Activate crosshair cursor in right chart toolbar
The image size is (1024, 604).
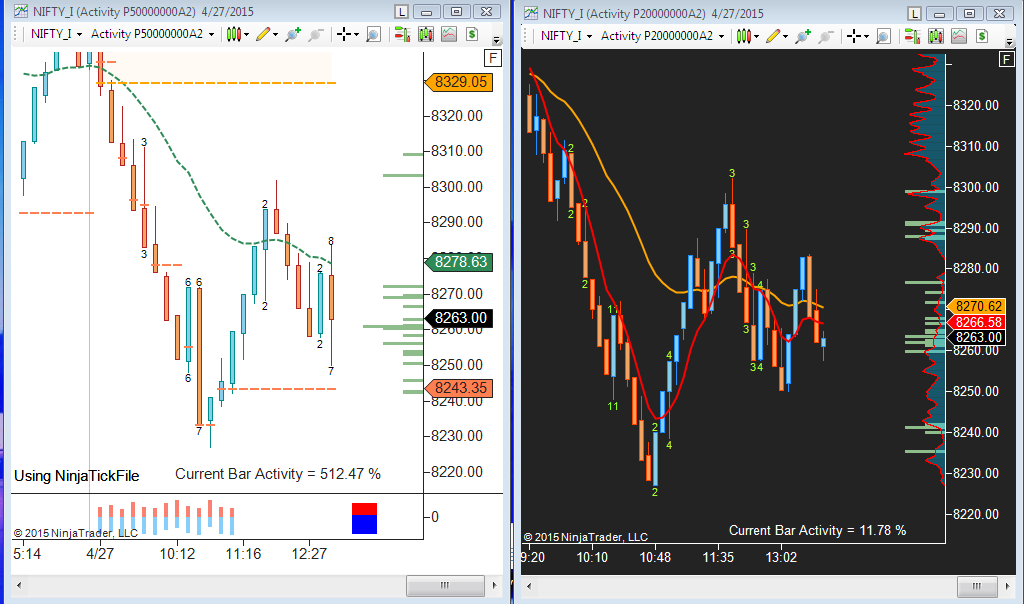[x=854, y=36]
